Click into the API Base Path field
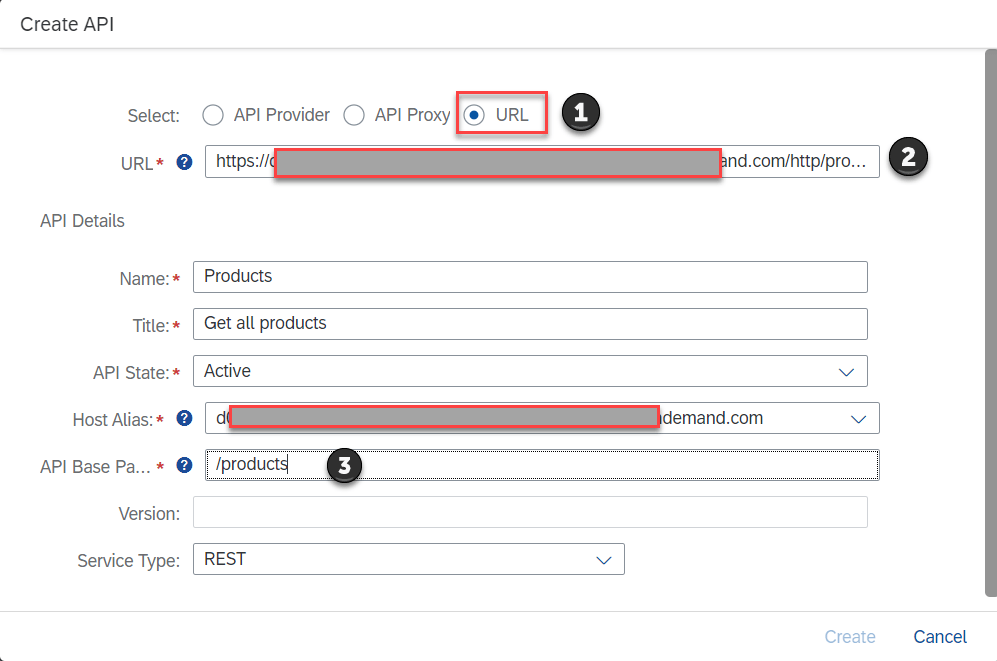 (600, 465)
